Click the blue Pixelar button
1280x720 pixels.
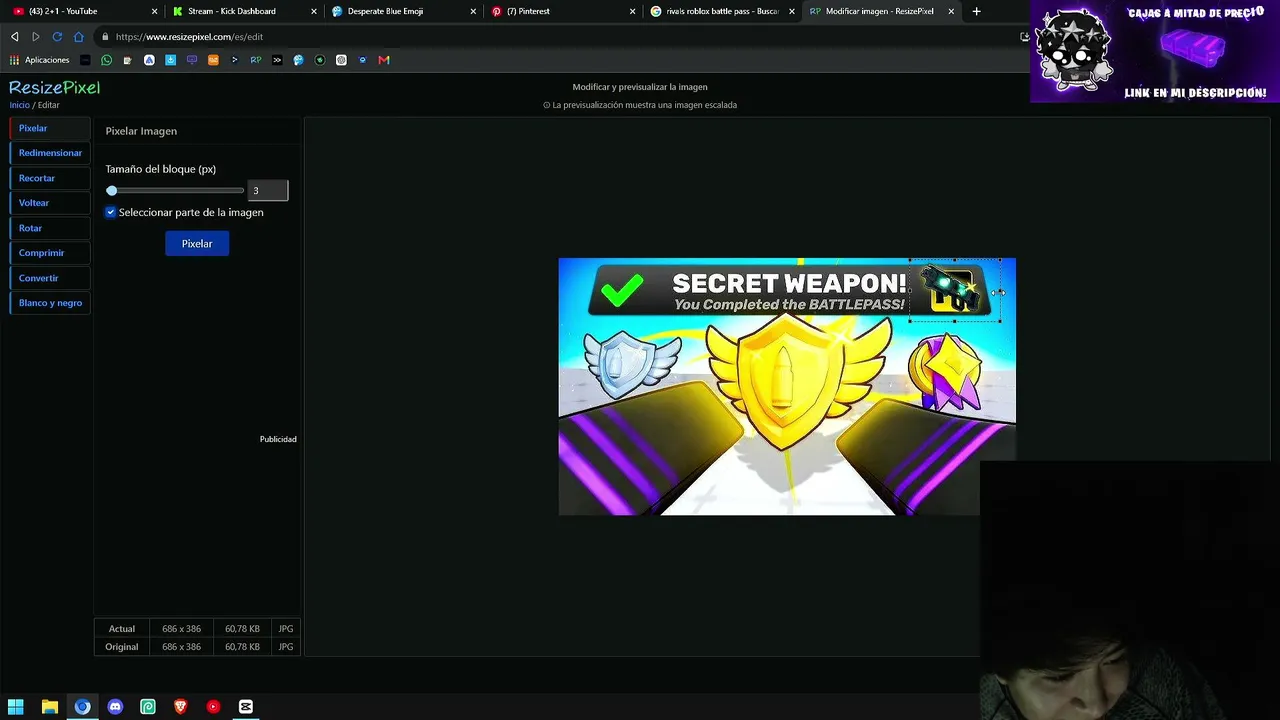tap(197, 244)
